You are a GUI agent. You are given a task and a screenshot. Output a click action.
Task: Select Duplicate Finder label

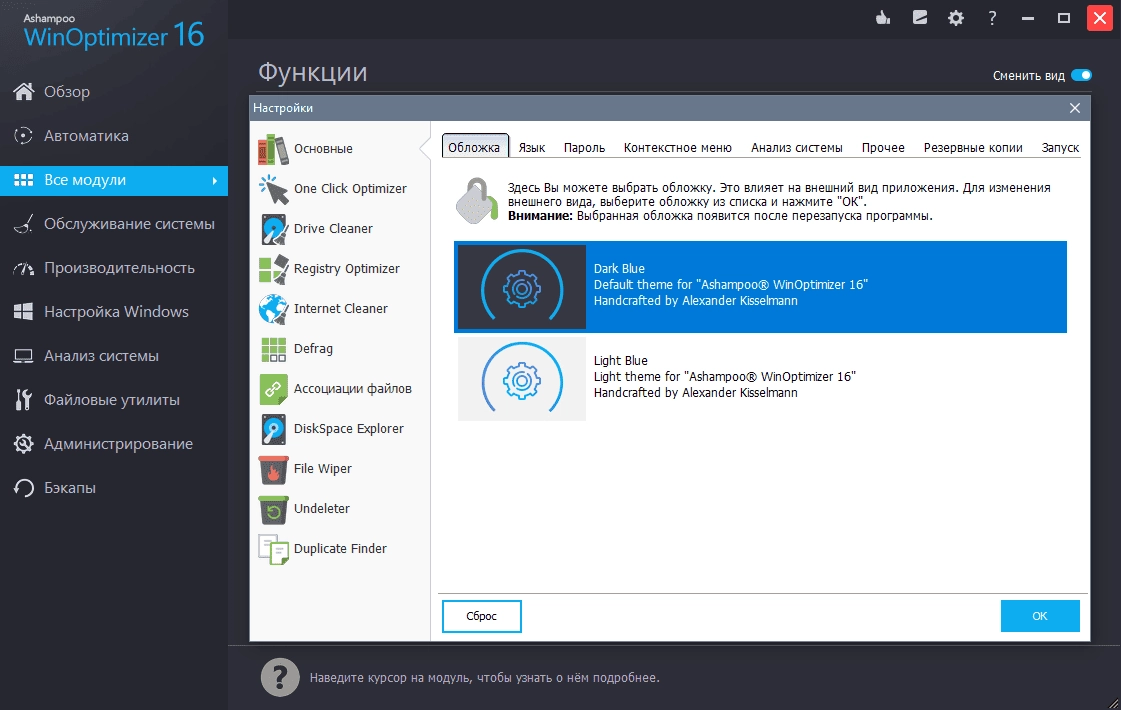(340, 549)
